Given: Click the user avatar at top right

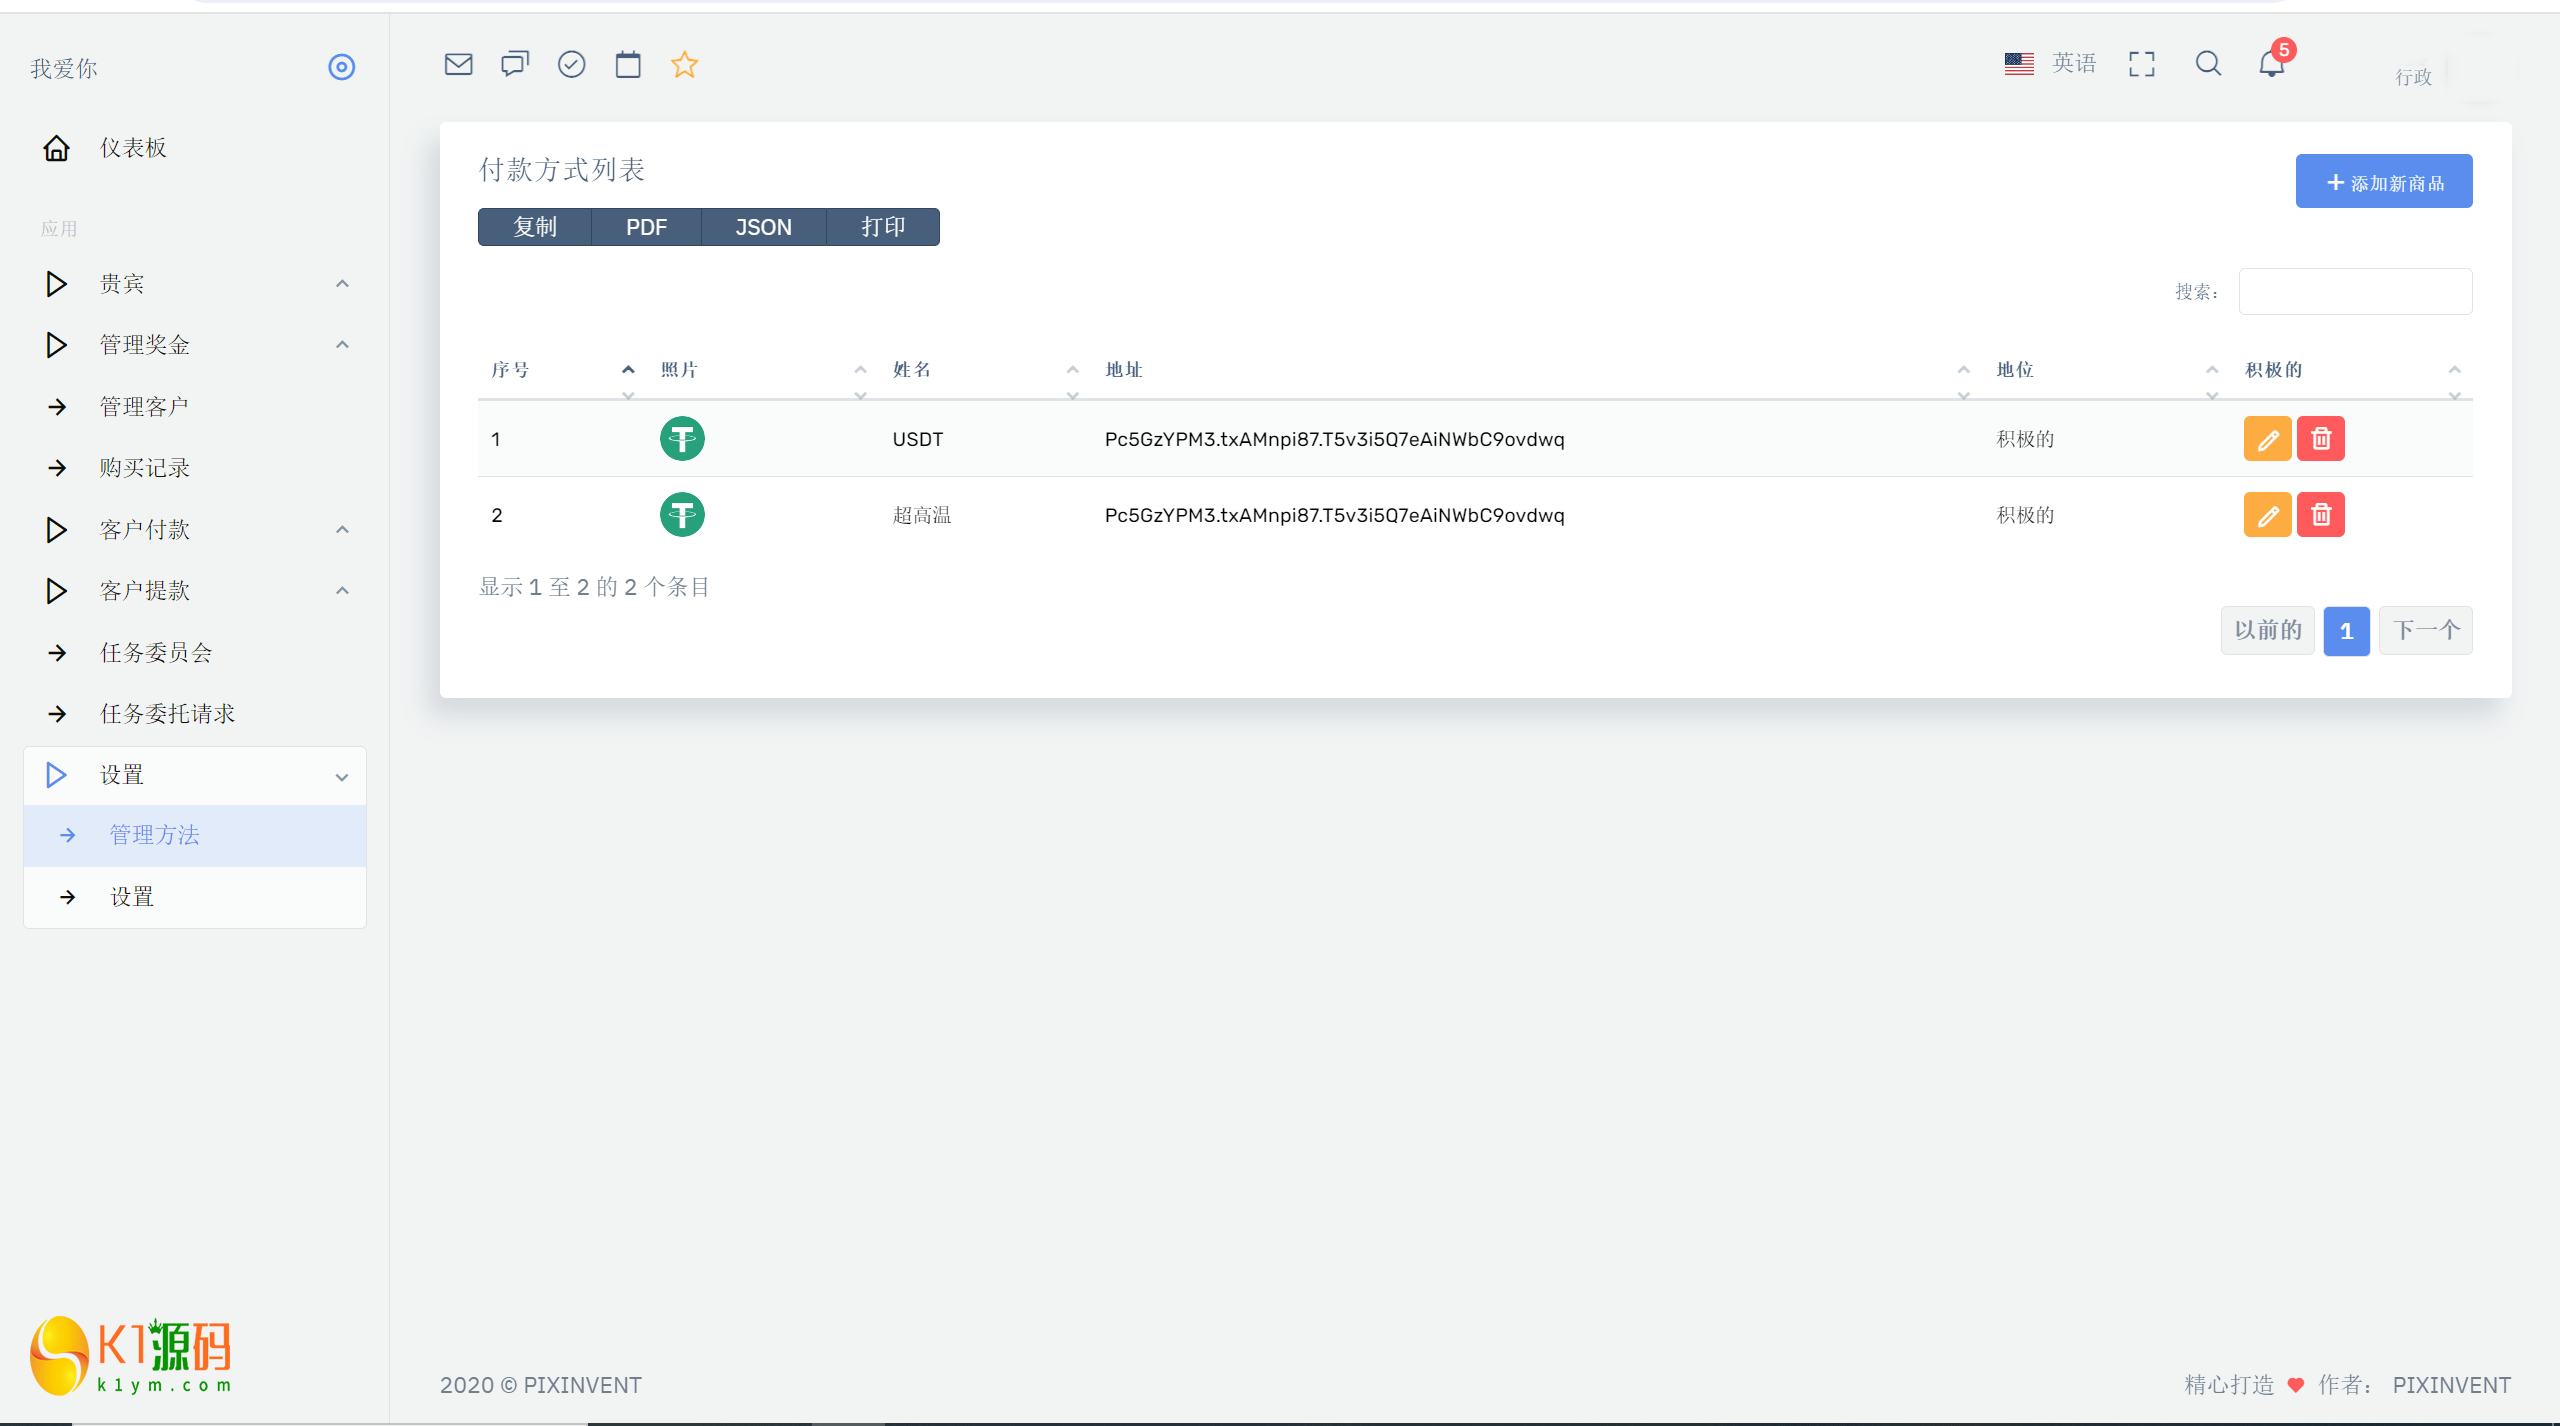Looking at the screenshot, I should tap(2480, 69).
